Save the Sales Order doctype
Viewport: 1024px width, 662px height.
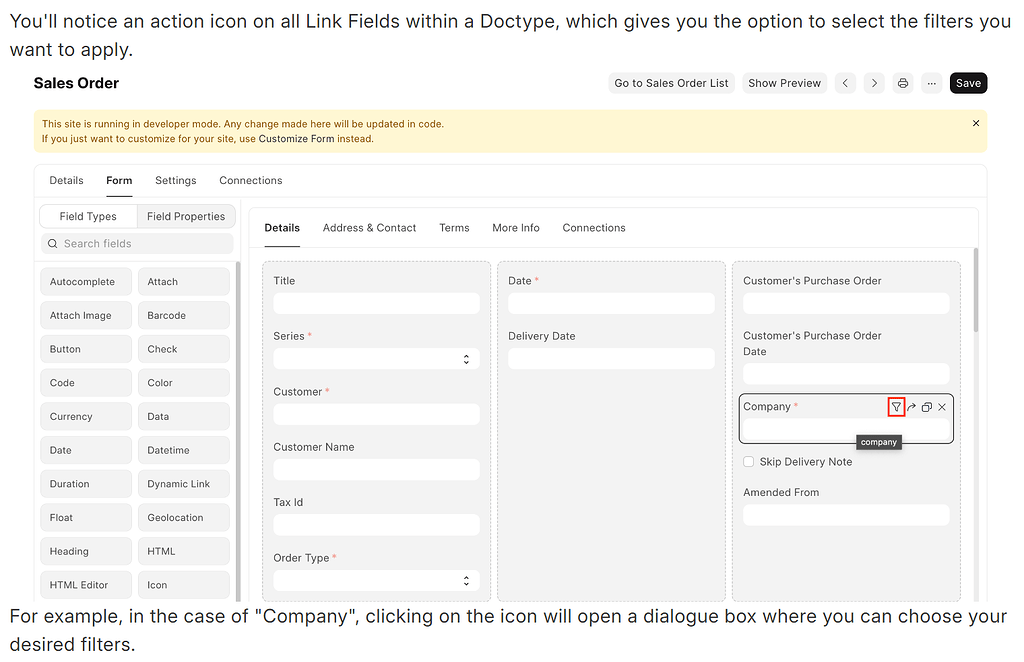pos(967,83)
